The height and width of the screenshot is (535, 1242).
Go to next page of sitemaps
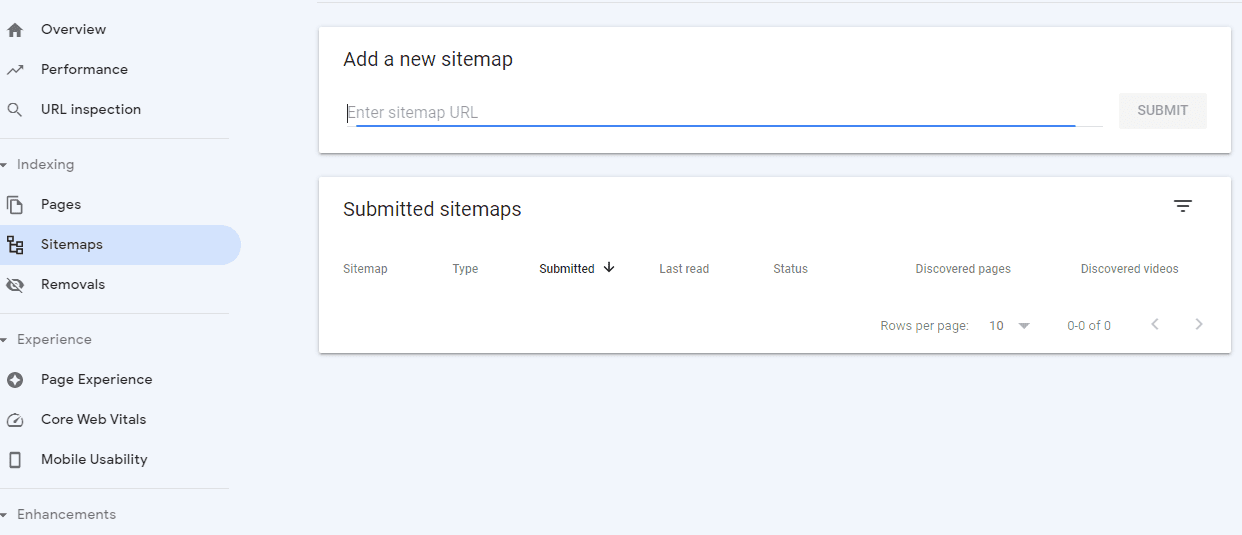click(1199, 325)
